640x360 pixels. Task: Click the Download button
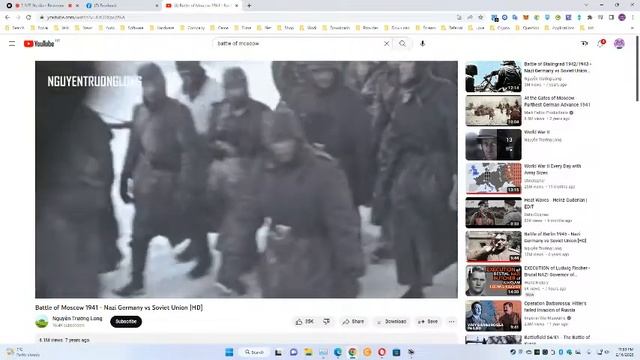click(391, 322)
